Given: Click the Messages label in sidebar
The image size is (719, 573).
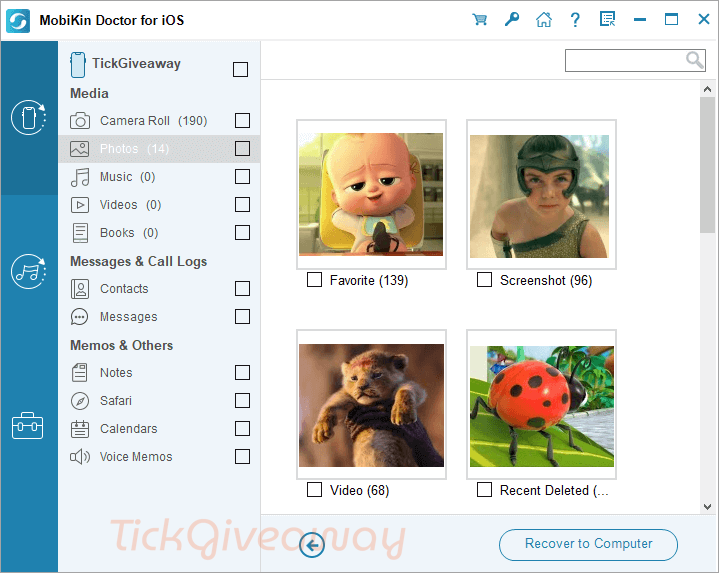Looking at the screenshot, I should tap(129, 317).
